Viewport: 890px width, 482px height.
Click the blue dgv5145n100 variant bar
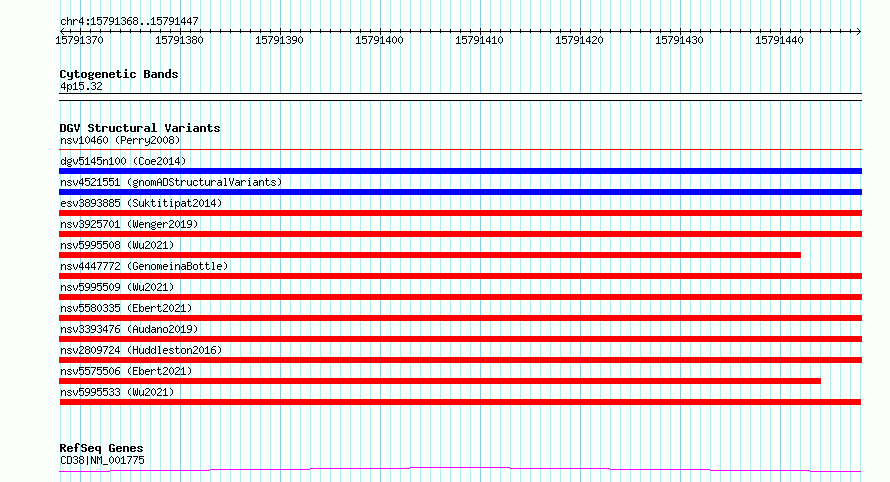coord(460,171)
